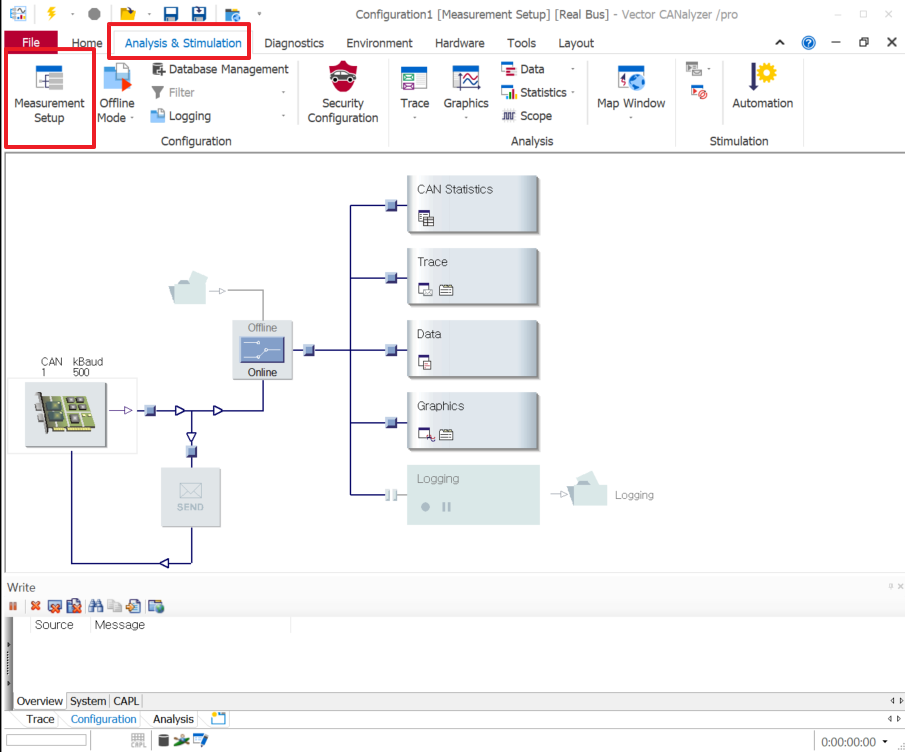Toggle the hotspot before the CAN Statistics block
This screenshot has height=752, width=905.
tap(391, 205)
